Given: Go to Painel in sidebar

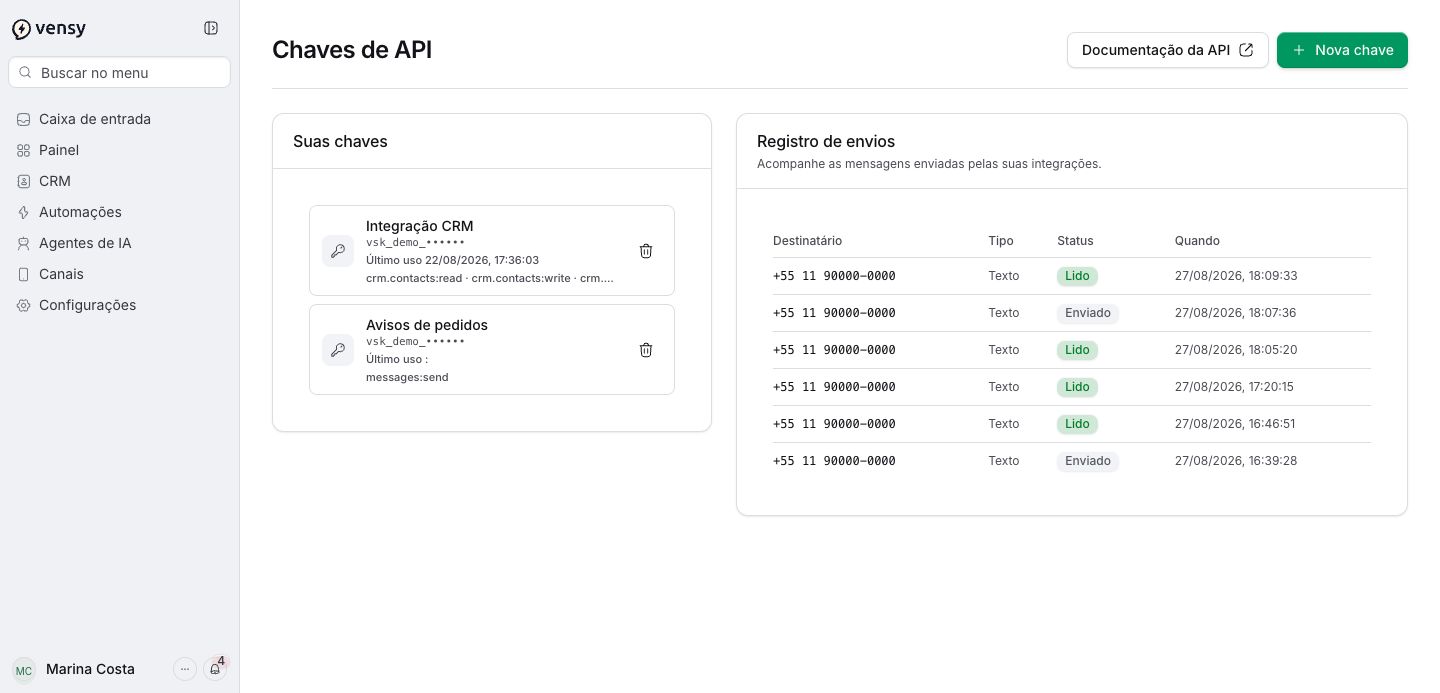Looking at the screenshot, I should [x=119, y=150].
